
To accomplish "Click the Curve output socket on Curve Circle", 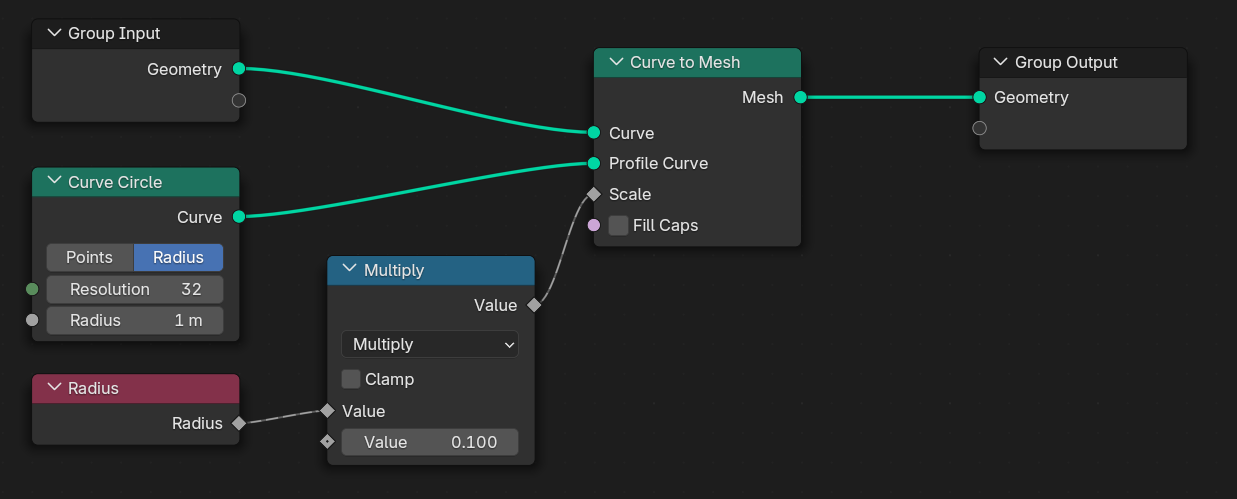I will 239,217.
